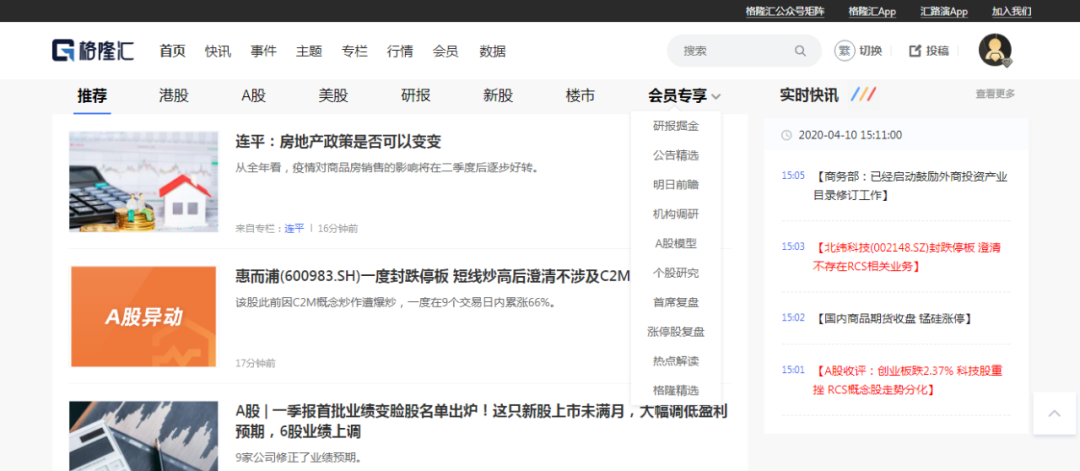
Task: Click summary 9家公司修正了业绩预期
Action: 298,458
